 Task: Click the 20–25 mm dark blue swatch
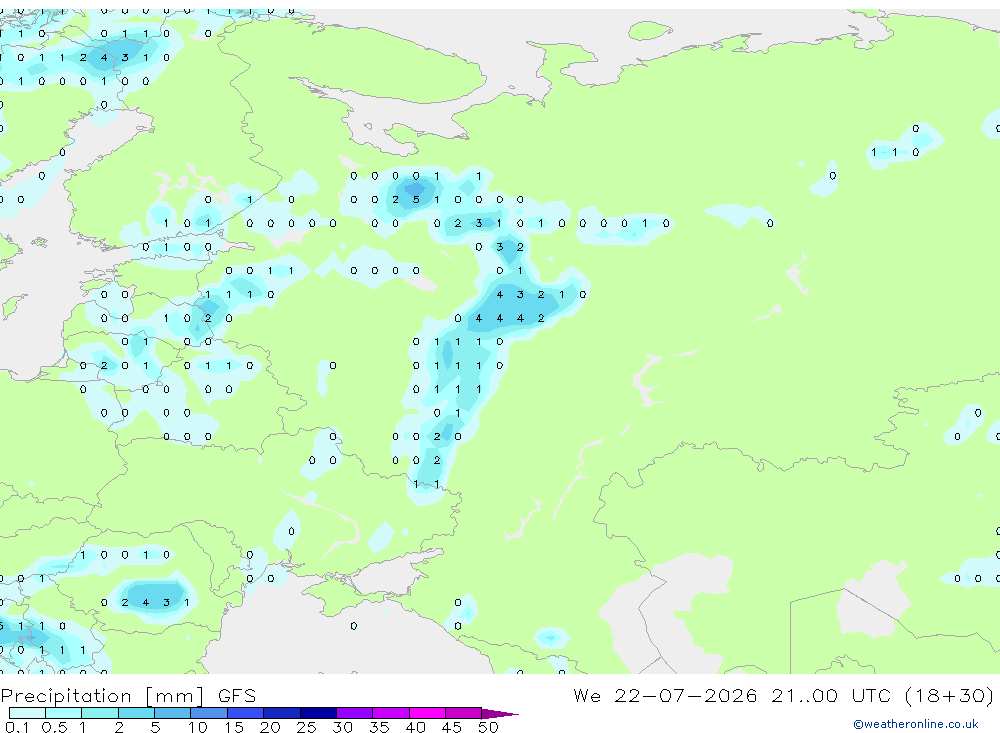(x=281, y=713)
